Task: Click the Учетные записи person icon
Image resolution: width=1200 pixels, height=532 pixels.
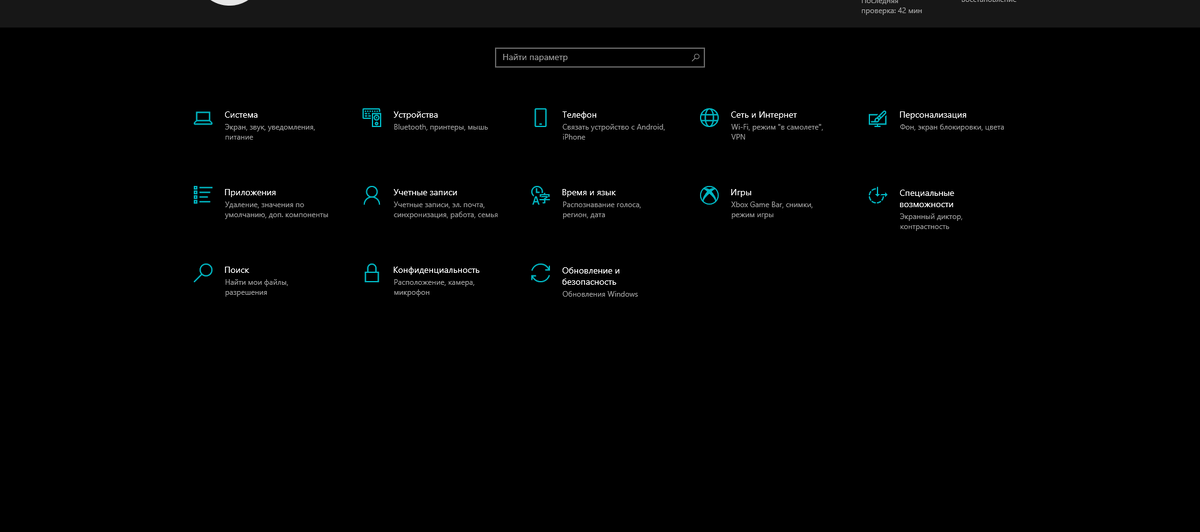Action: pos(372,195)
